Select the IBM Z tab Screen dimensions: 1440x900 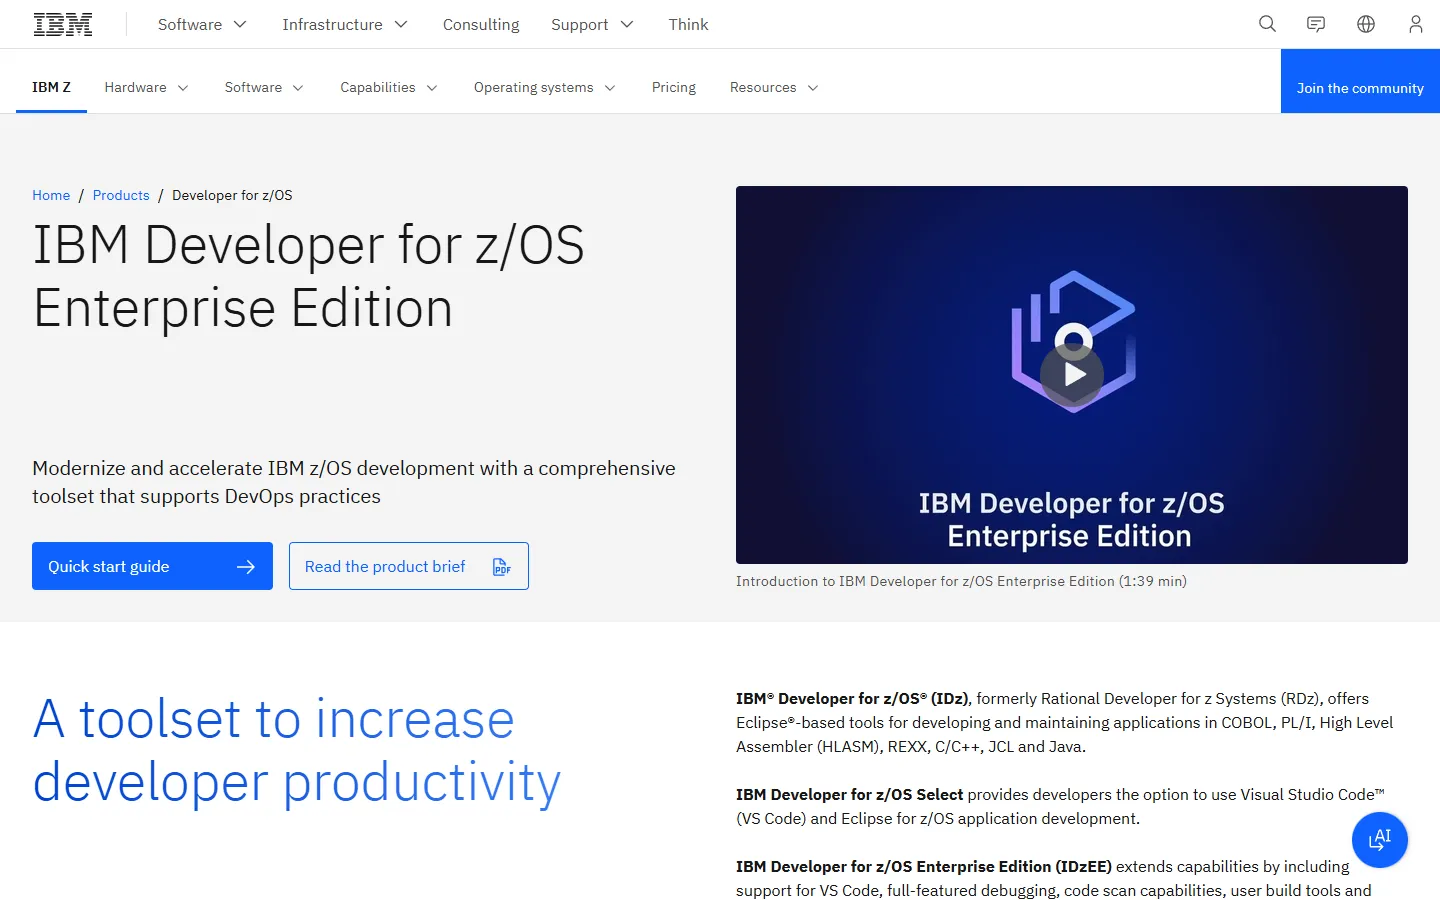point(52,88)
